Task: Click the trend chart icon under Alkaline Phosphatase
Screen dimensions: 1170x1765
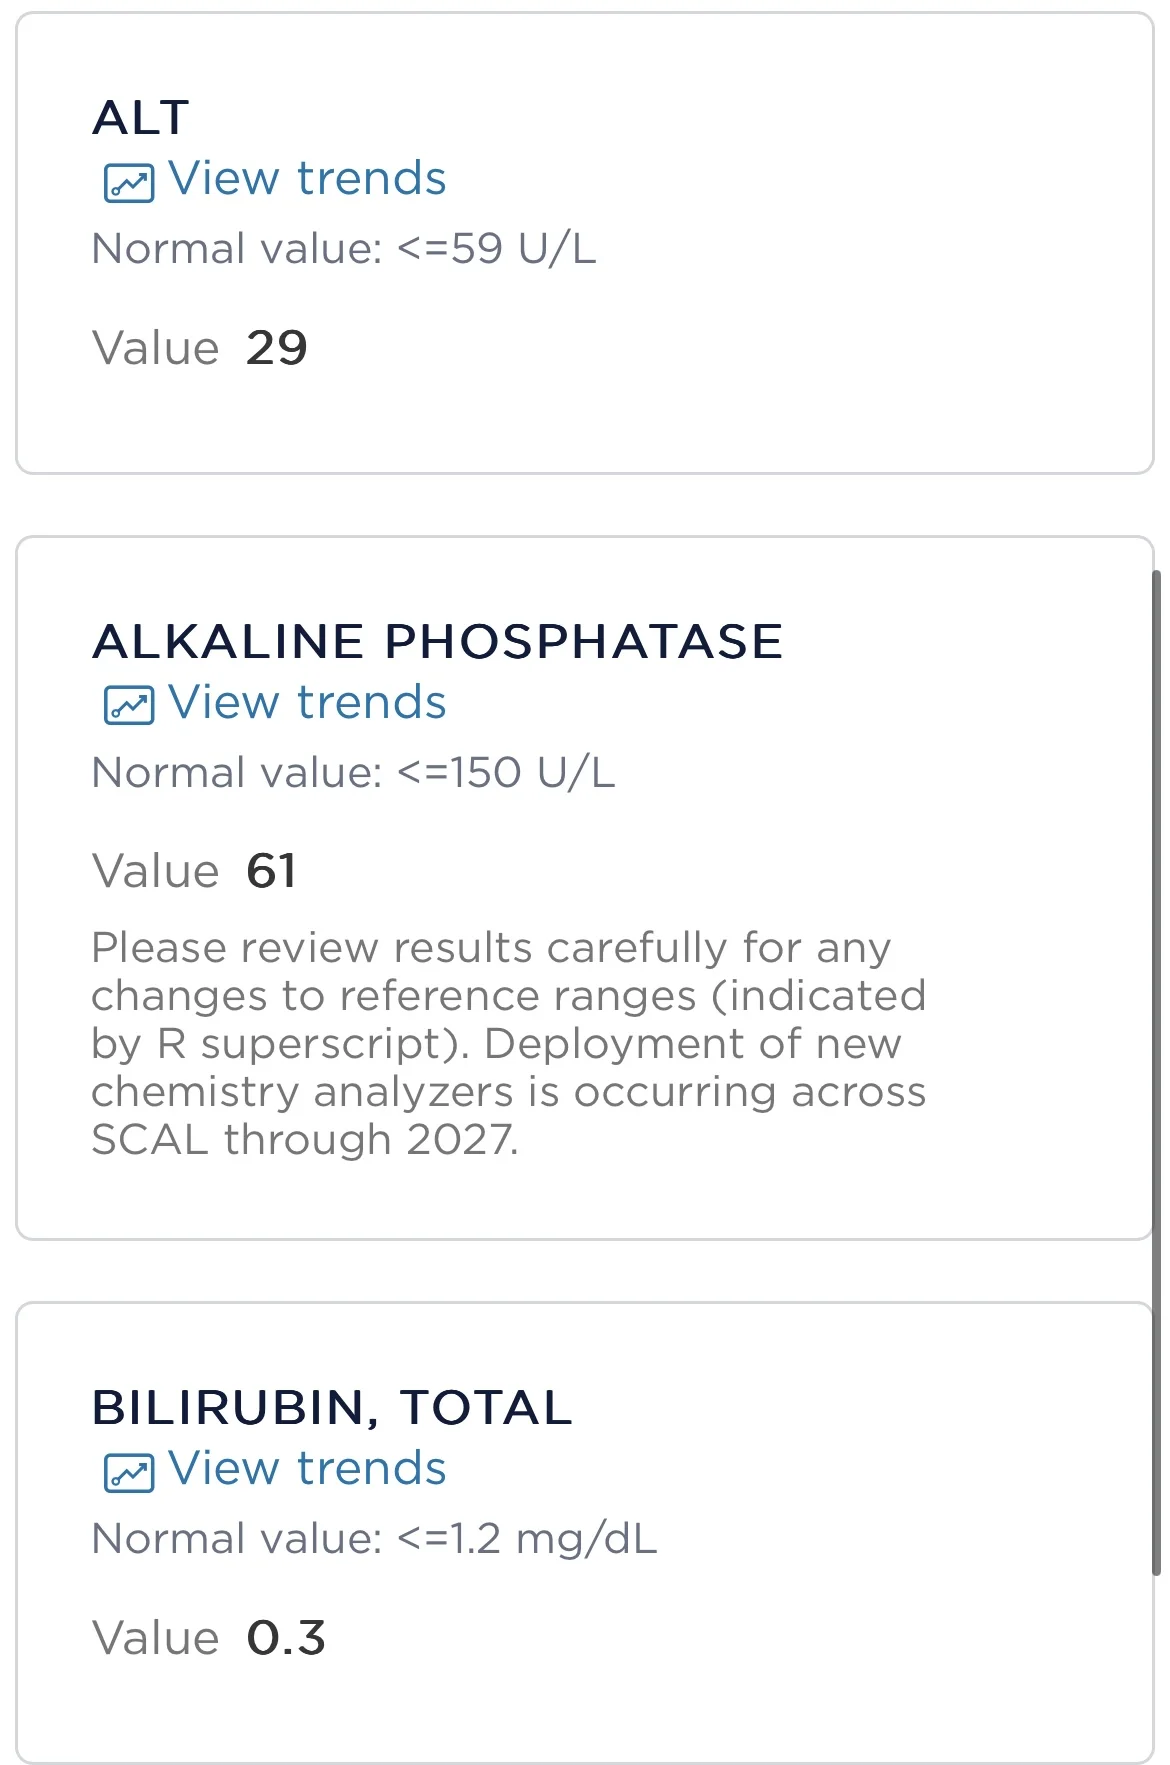Action: [x=129, y=706]
